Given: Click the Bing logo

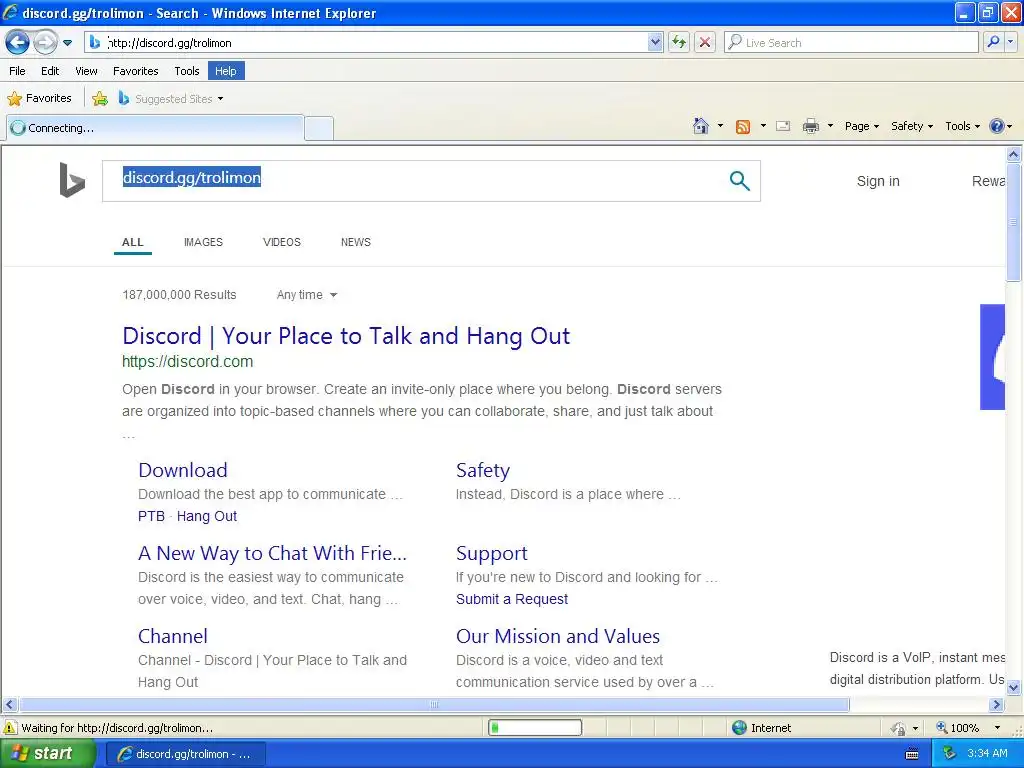Looking at the screenshot, I should [72, 180].
